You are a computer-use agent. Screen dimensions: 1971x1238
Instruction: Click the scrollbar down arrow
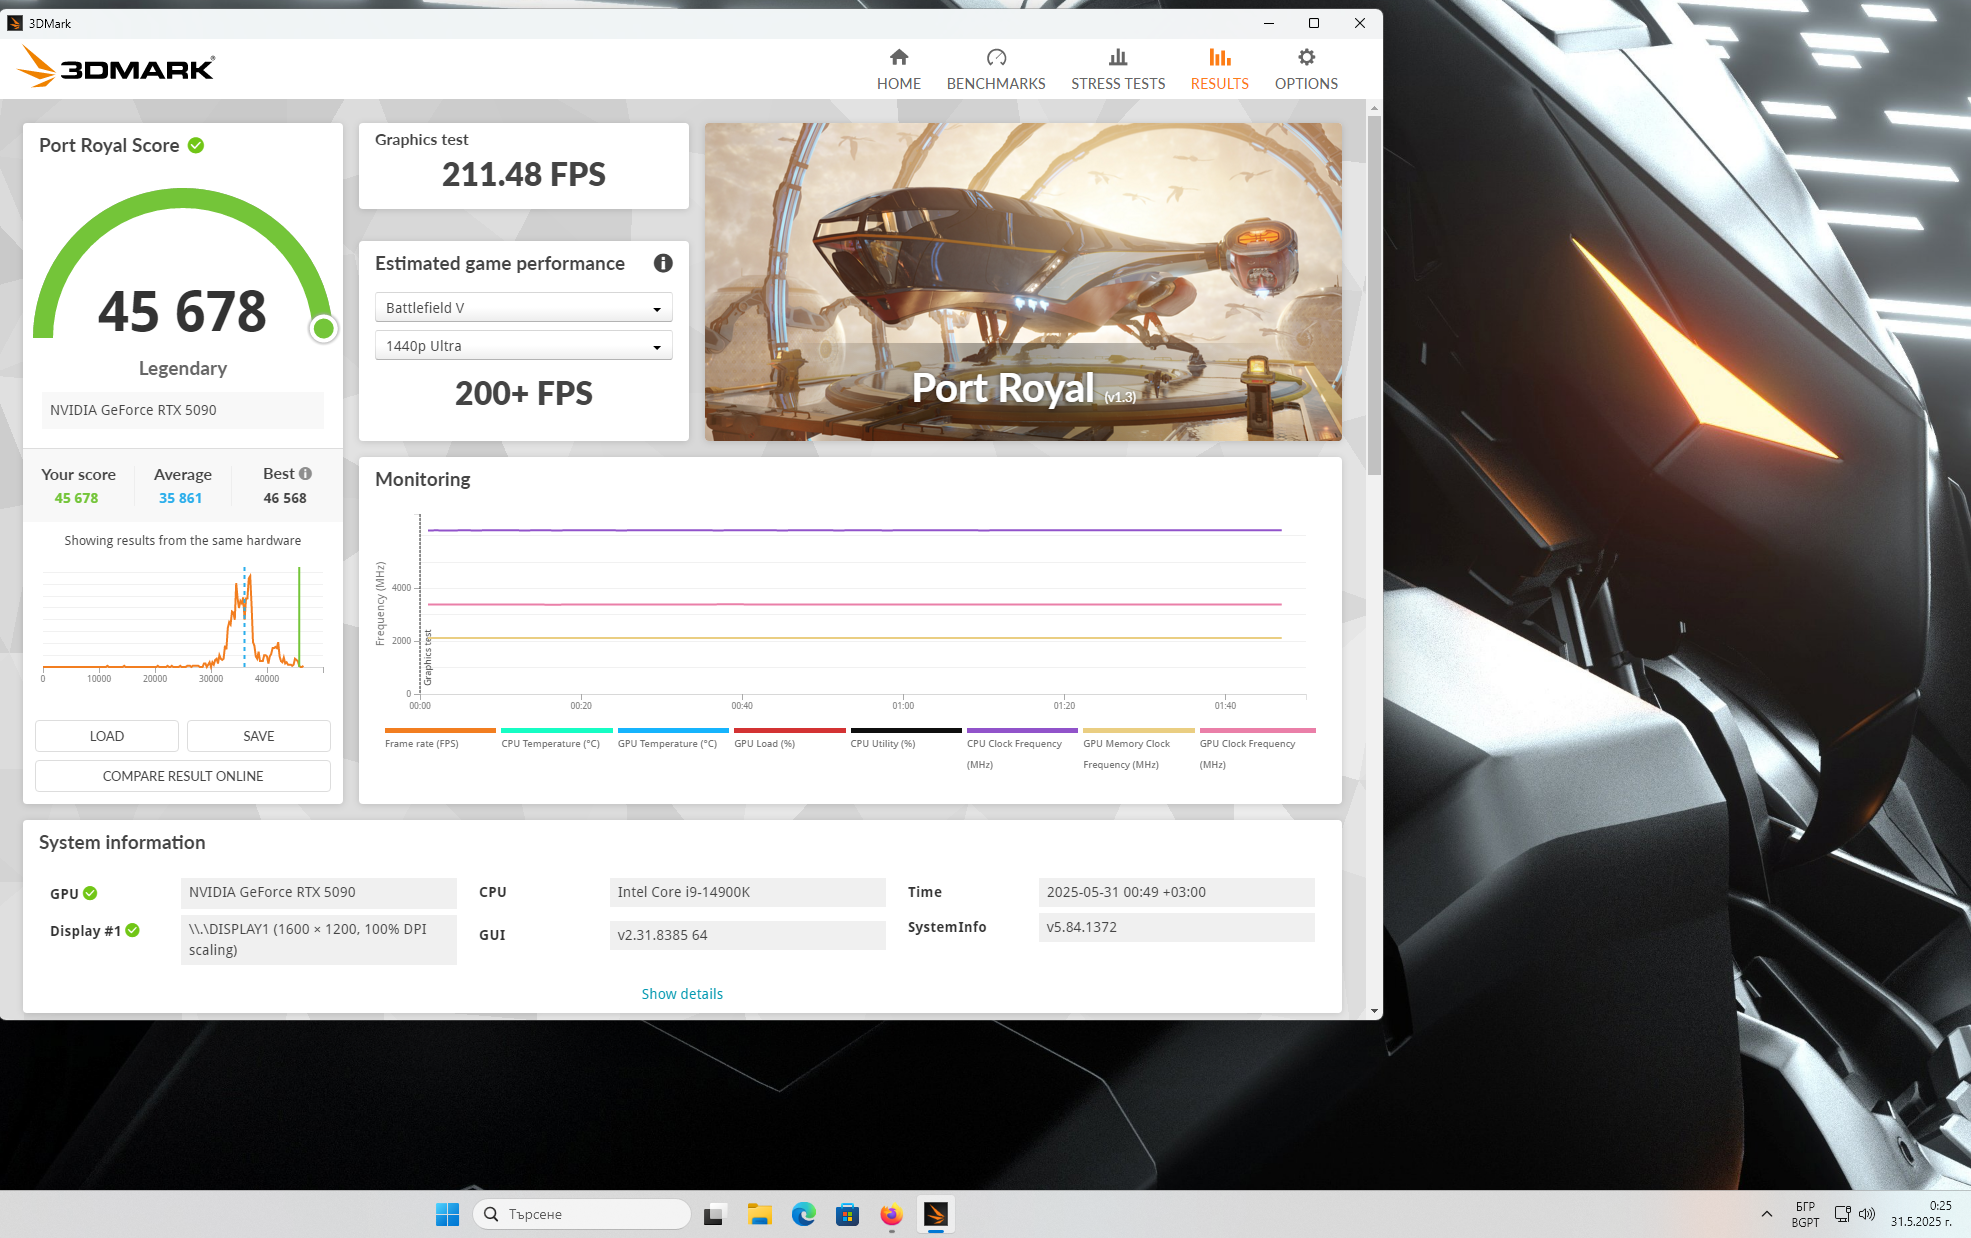click(x=1375, y=1011)
